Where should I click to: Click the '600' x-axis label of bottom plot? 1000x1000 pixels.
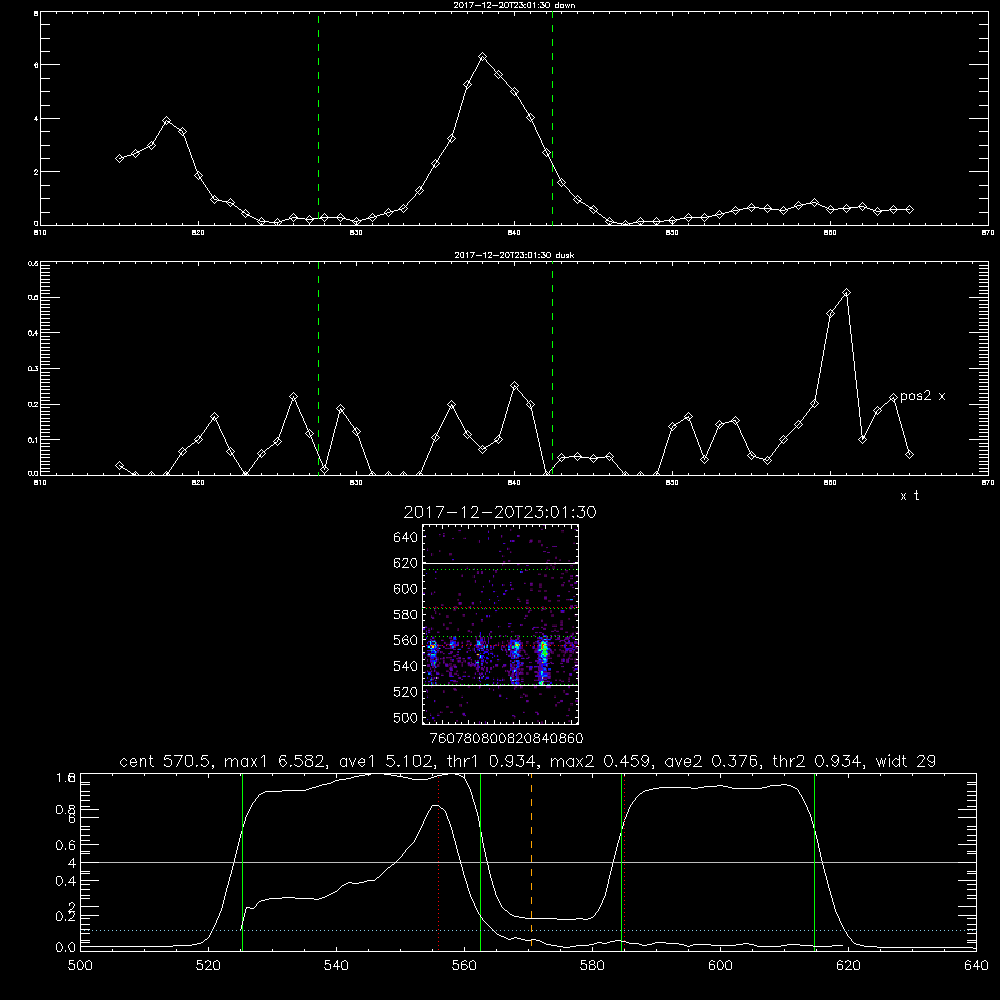click(721, 966)
